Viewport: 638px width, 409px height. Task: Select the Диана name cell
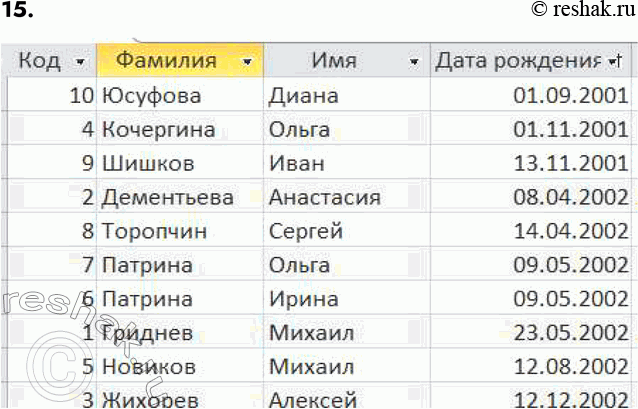coord(303,96)
